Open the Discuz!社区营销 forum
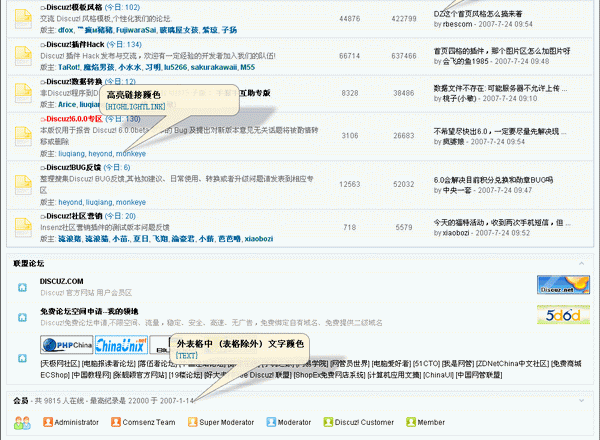The image size is (600, 440). click(x=74, y=216)
